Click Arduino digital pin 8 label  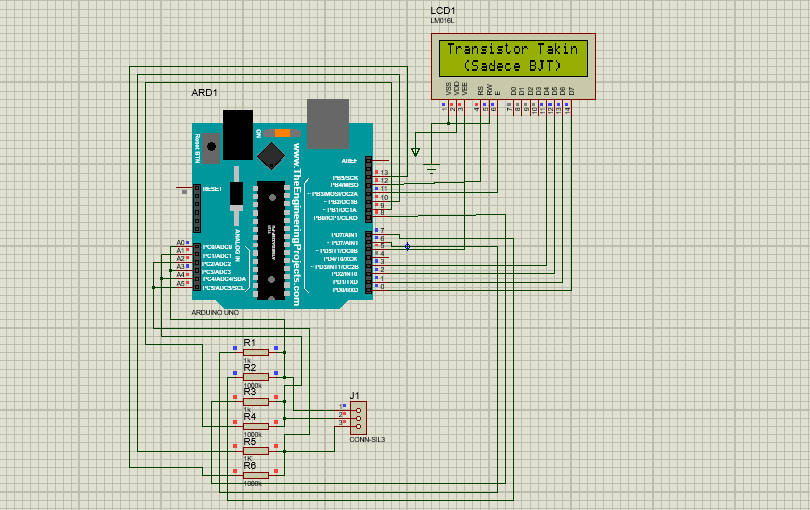tap(382, 212)
